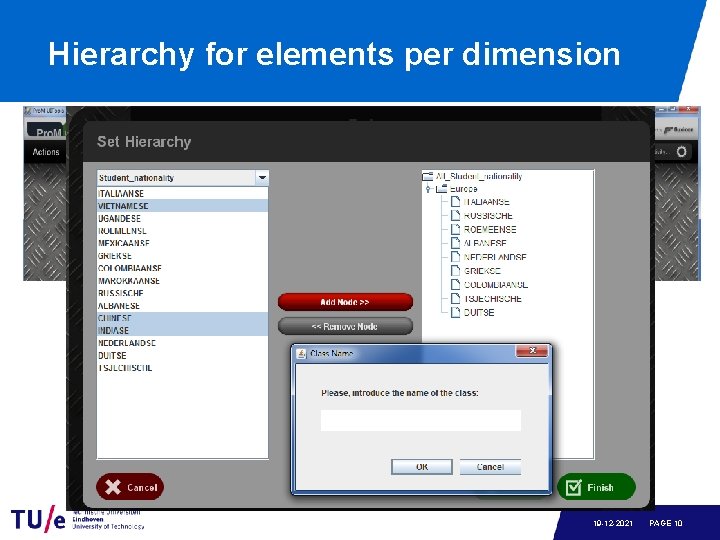Select GRIEKSE in the left list
The image size is (720, 540).
pyautogui.click(x=182, y=256)
